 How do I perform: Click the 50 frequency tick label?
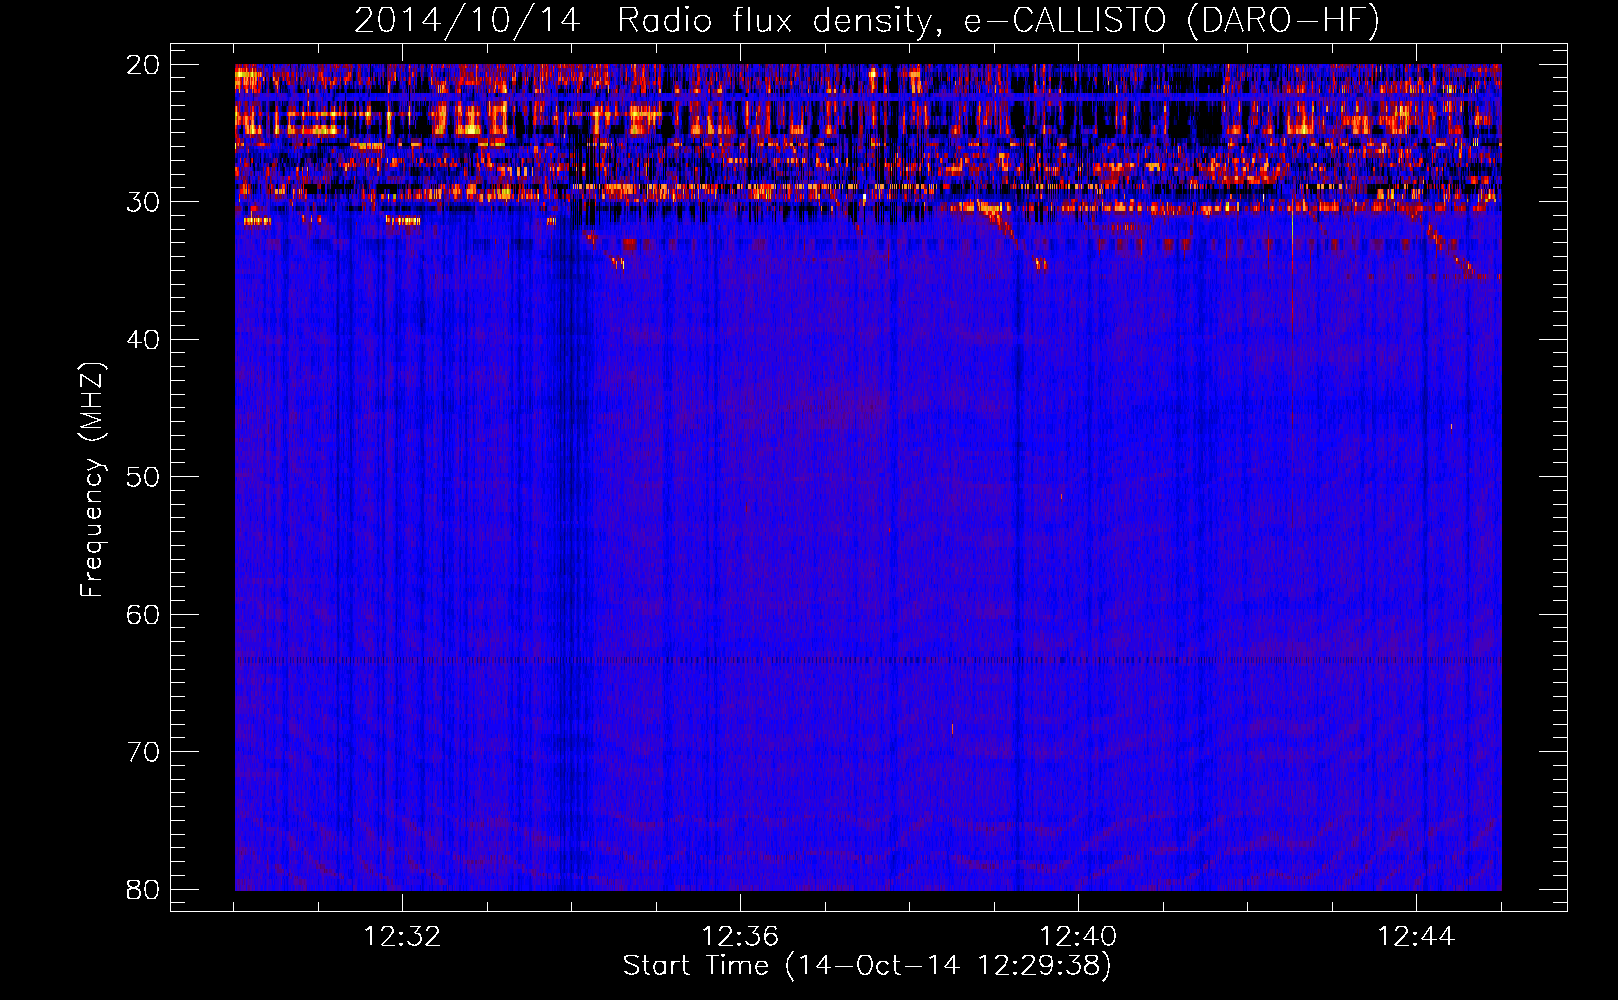[143, 477]
